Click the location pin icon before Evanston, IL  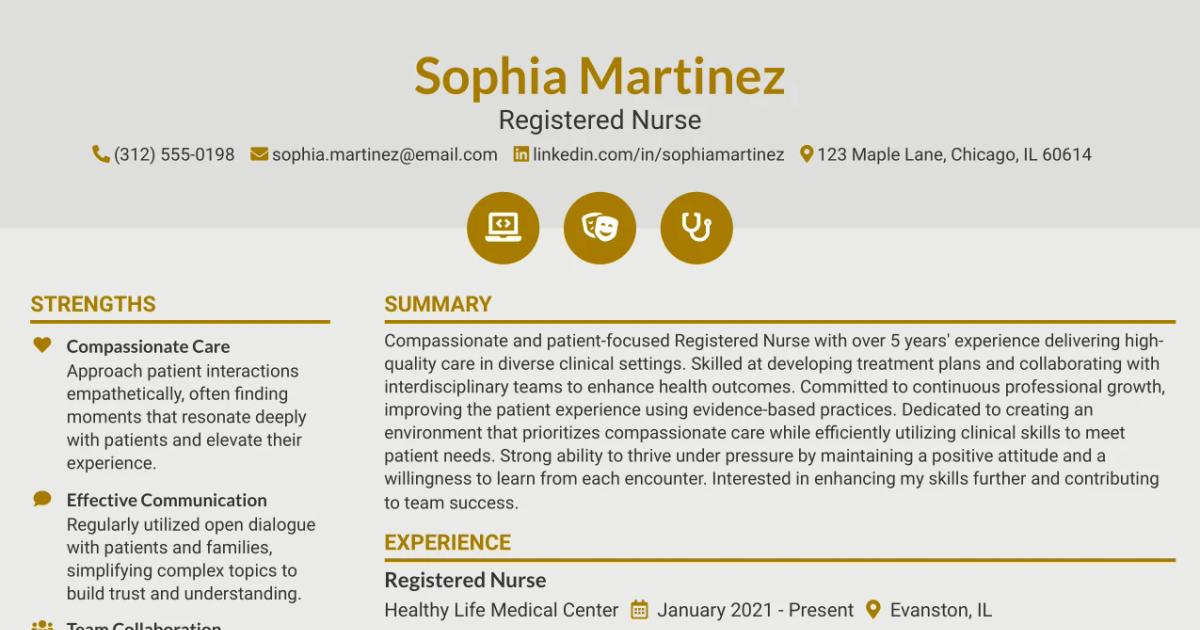pyautogui.click(x=873, y=609)
